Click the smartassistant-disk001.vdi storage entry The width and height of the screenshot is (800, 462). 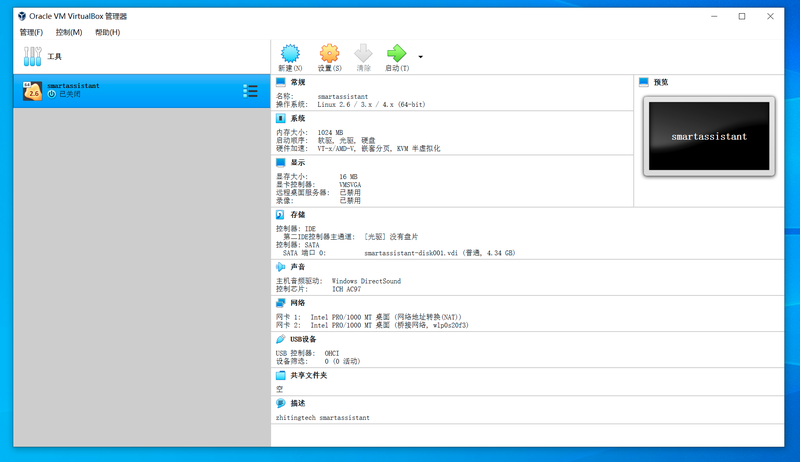440,253
